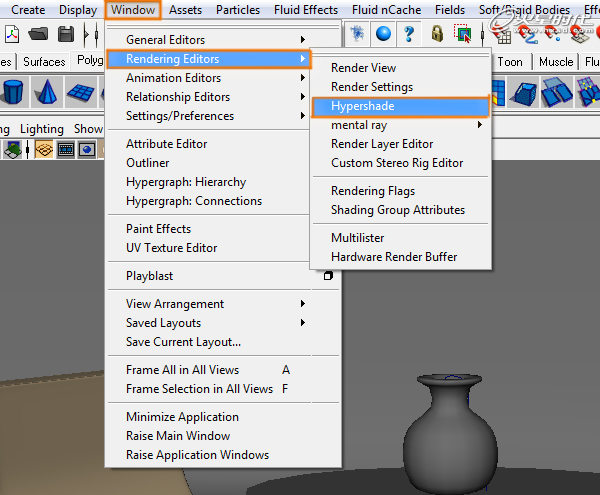Expand the Rendering Editors submenu

coord(209,59)
